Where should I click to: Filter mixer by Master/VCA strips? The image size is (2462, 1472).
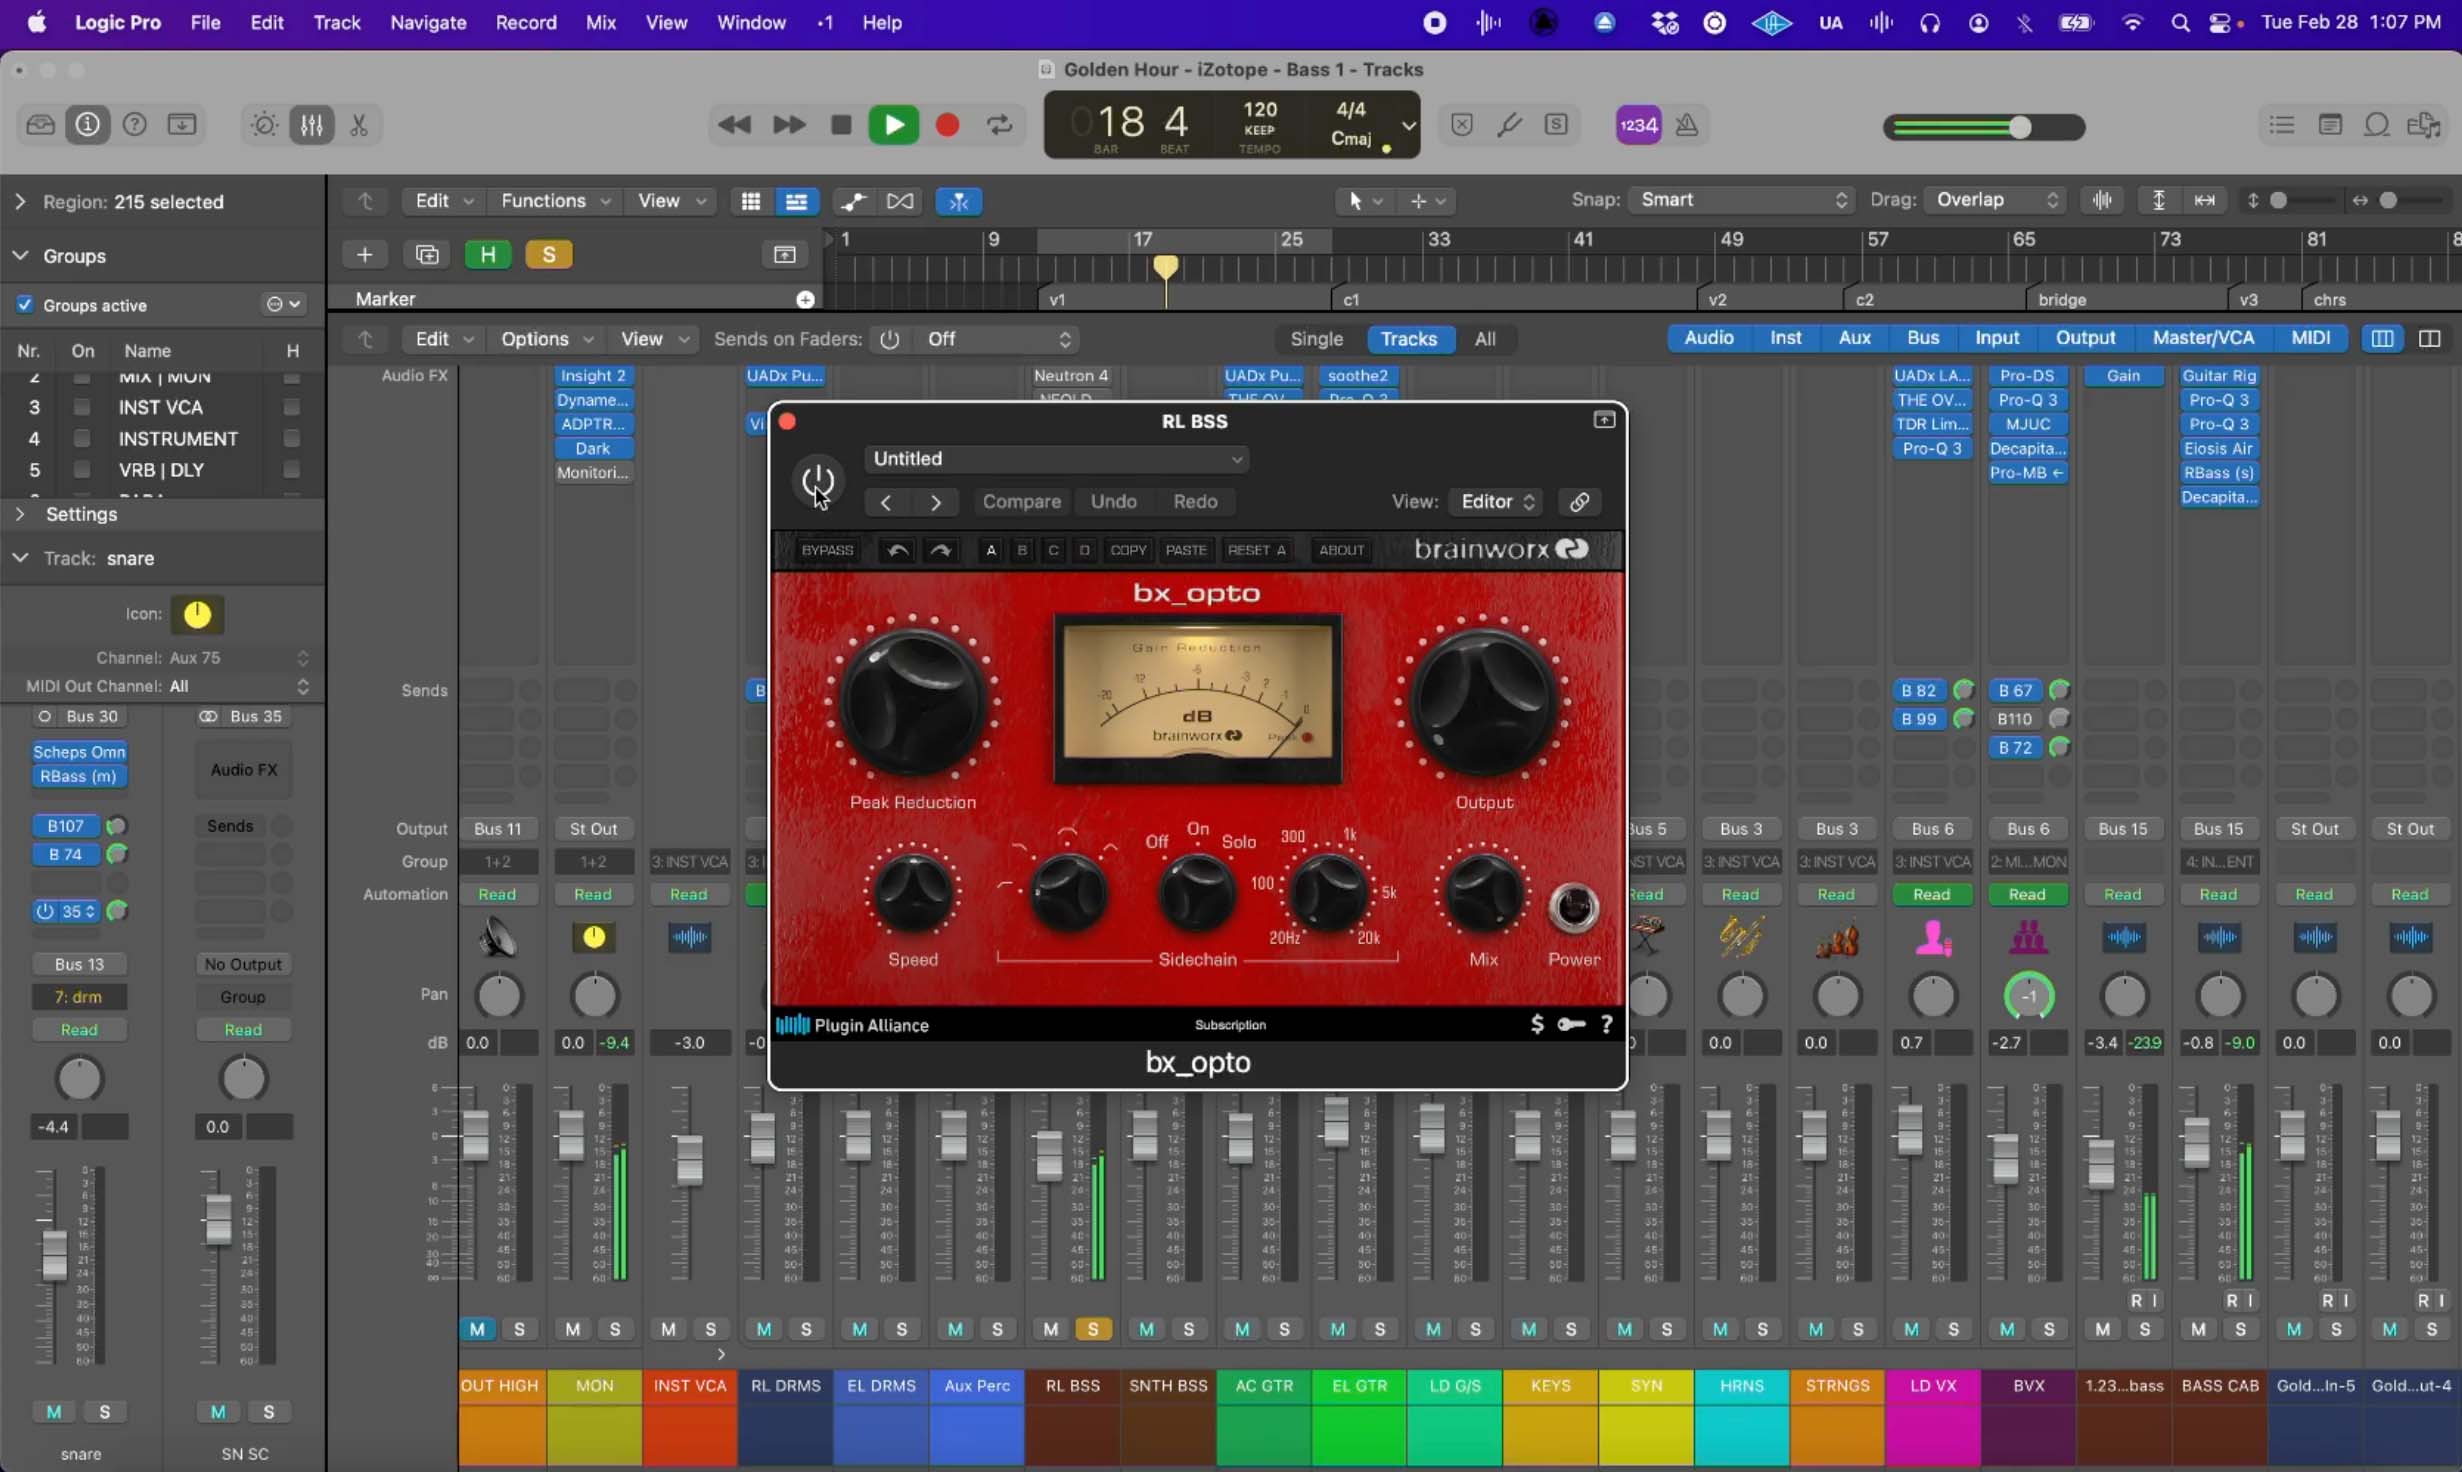click(x=2203, y=338)
